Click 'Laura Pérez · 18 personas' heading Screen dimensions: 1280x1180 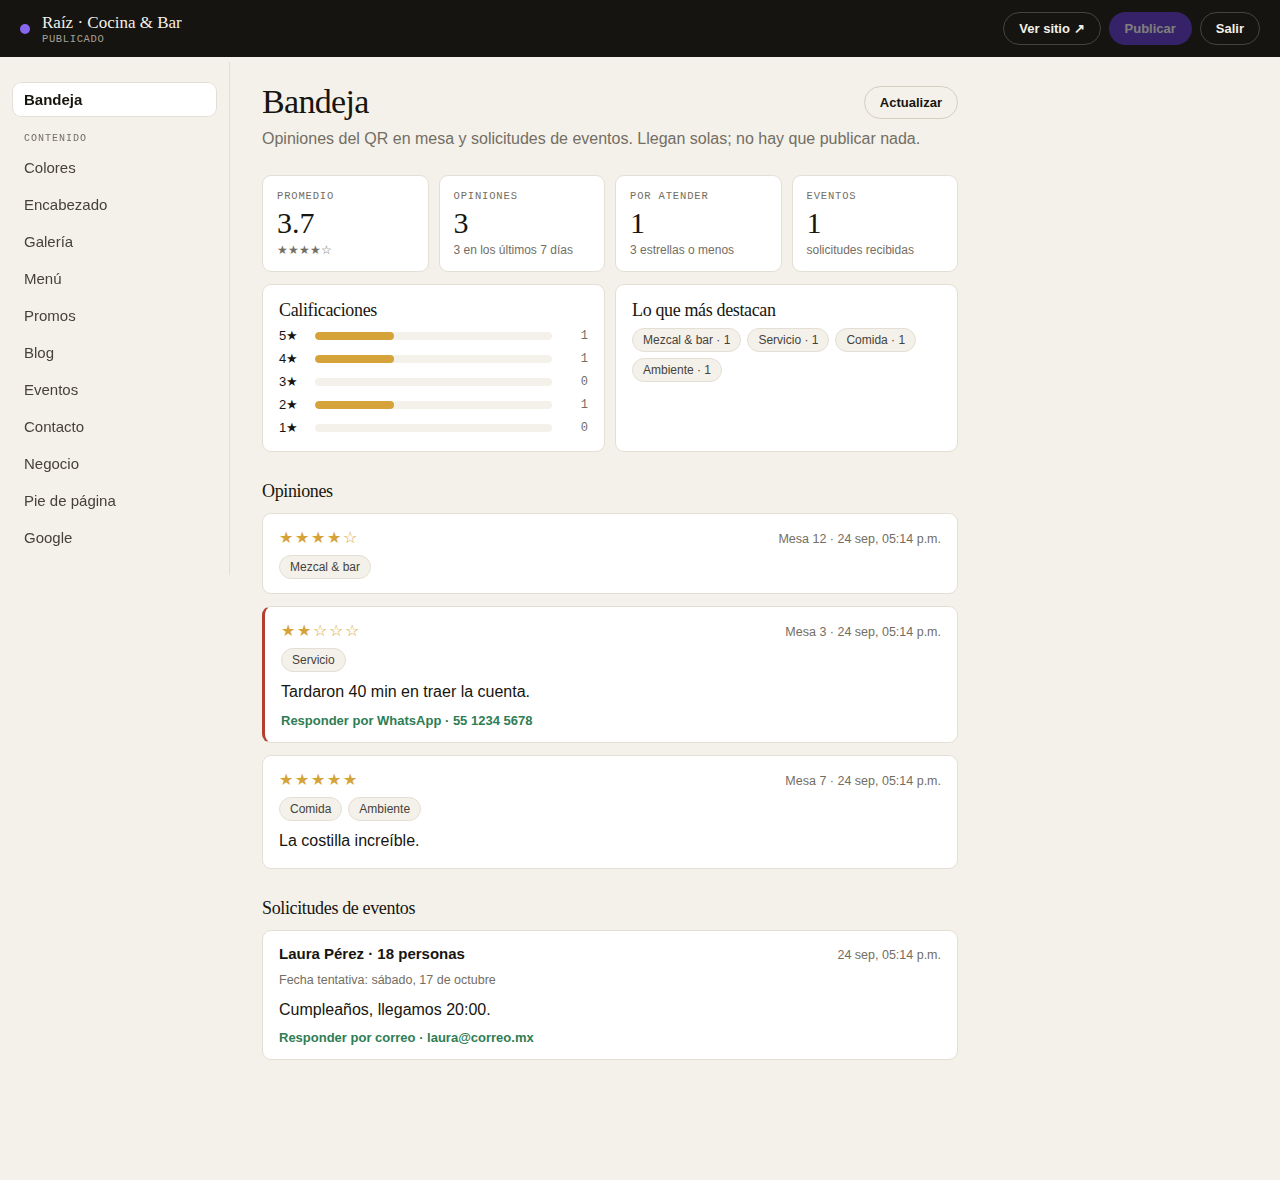[x=372, y=954]
